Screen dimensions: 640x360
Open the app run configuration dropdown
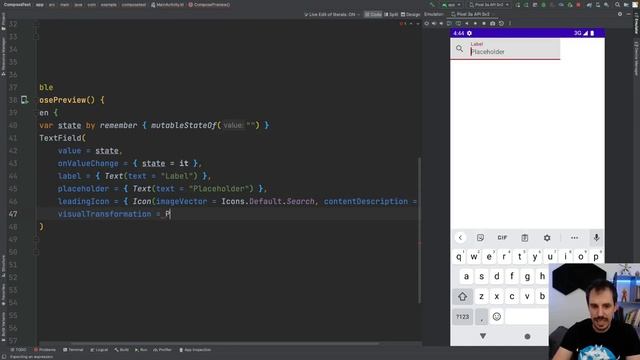coord(452,4)
